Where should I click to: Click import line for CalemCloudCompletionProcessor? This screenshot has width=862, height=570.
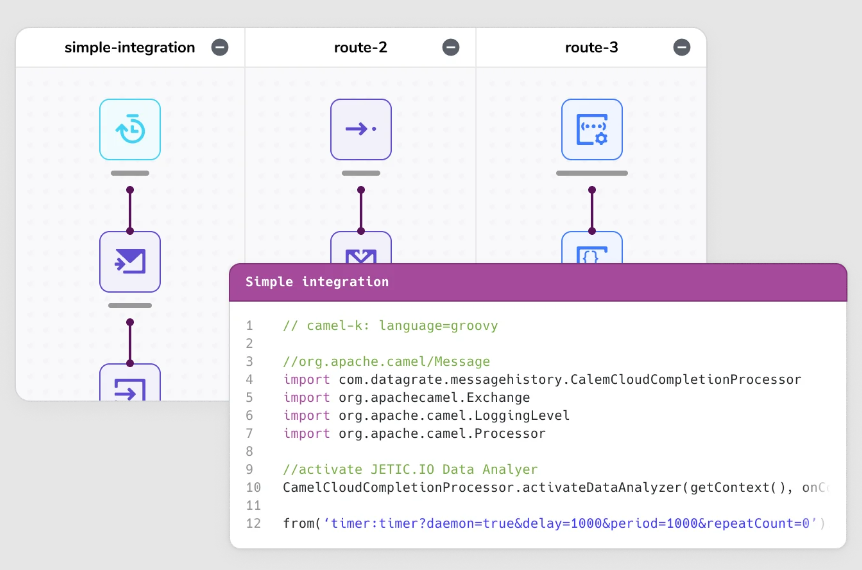pyautogui.click(x=542, y=379)
